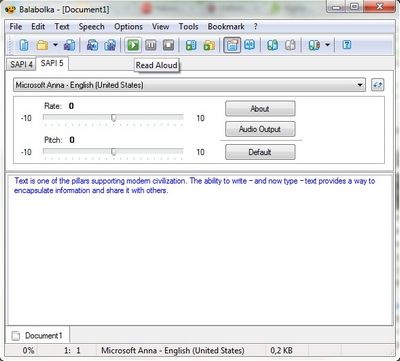
Task: Click the Pitch slider thumb
Action: (x=114, y=152)
